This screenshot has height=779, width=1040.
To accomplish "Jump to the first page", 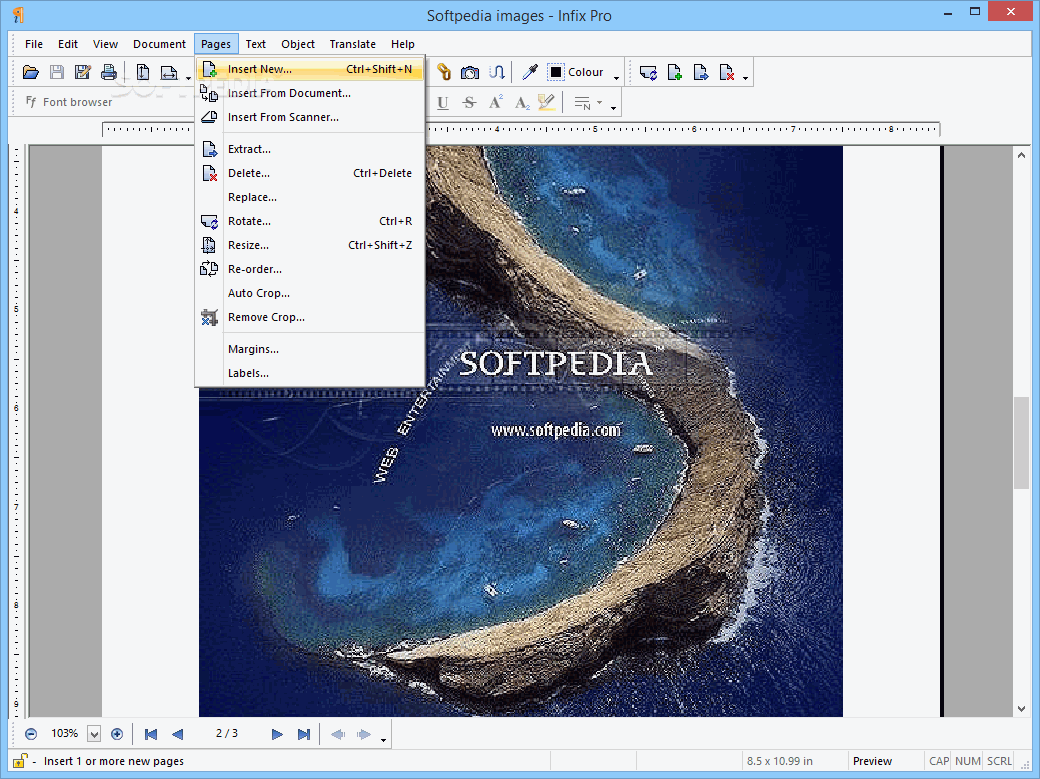I will click(x=151, y=734).
